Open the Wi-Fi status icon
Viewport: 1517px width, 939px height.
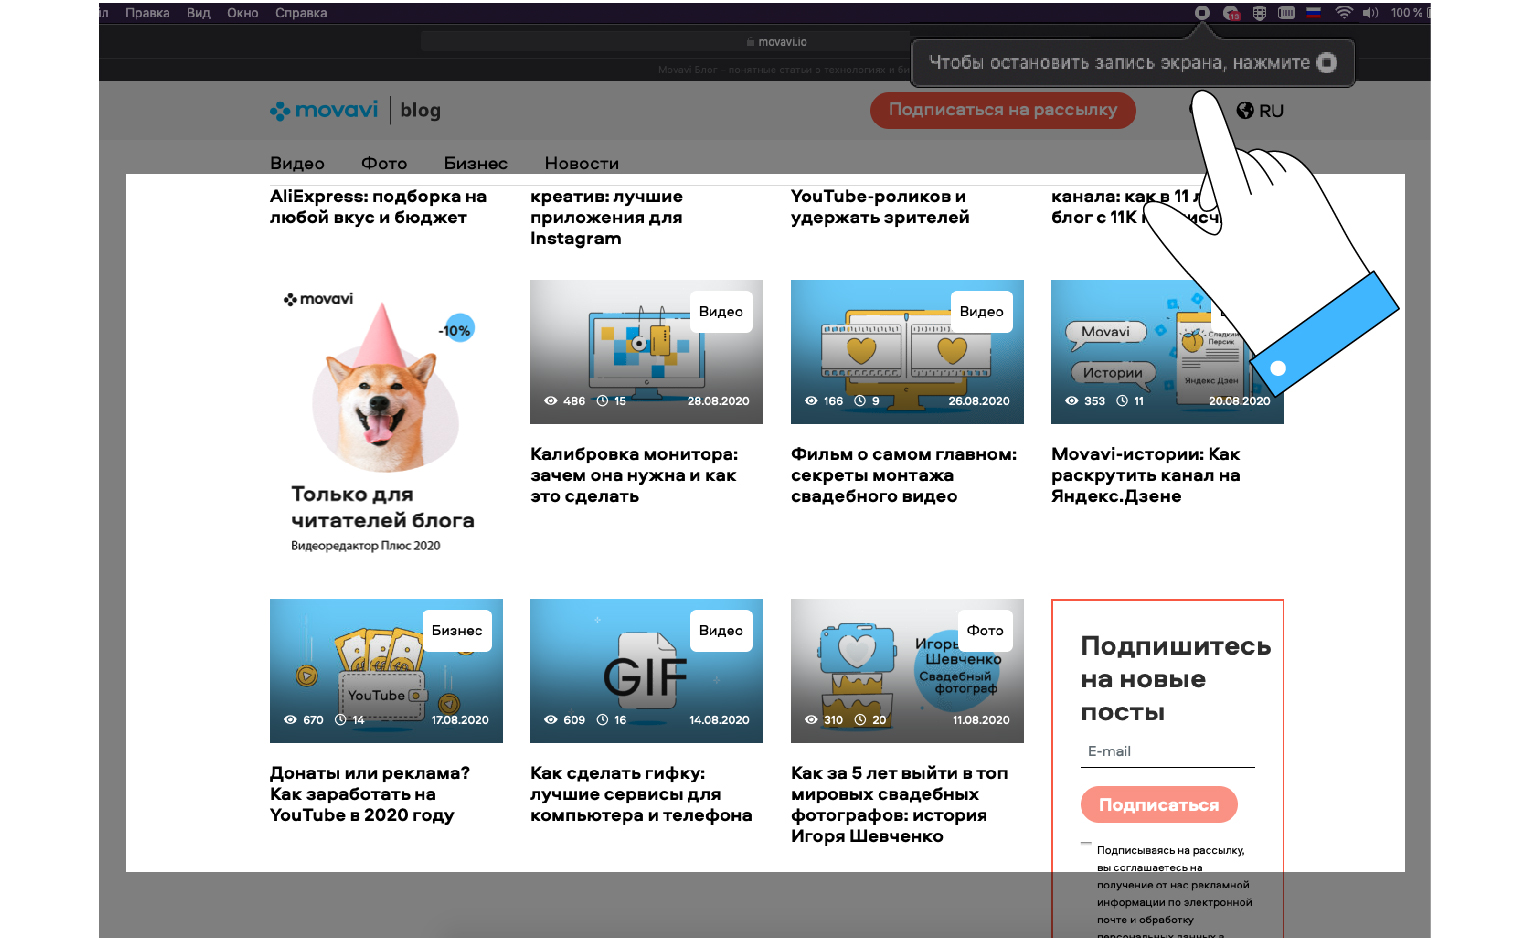point(1344,13)
